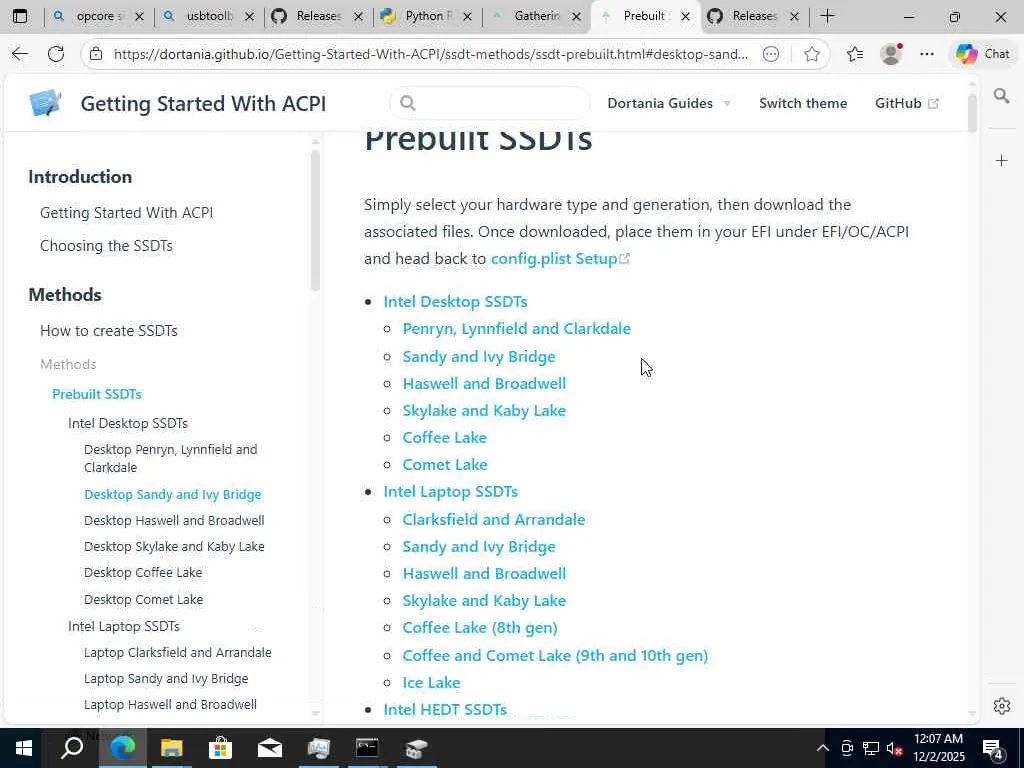
Task: Open the Favorites list icon
Action: (854, 54)
